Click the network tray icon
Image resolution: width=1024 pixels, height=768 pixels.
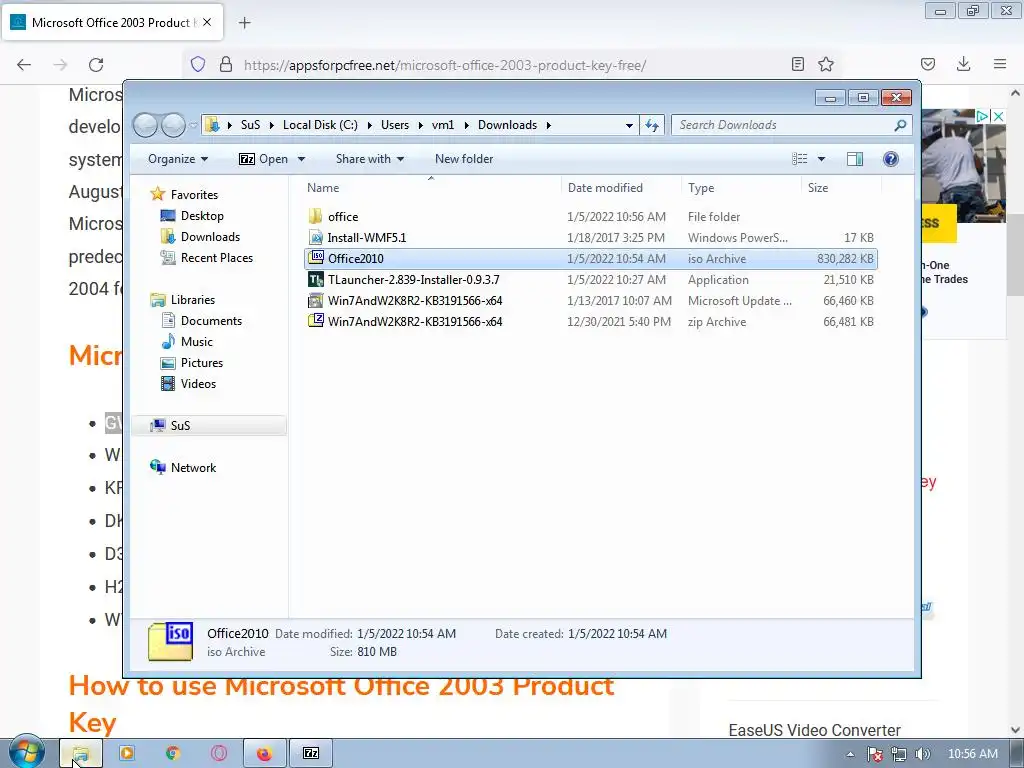(x=899, y=754)
